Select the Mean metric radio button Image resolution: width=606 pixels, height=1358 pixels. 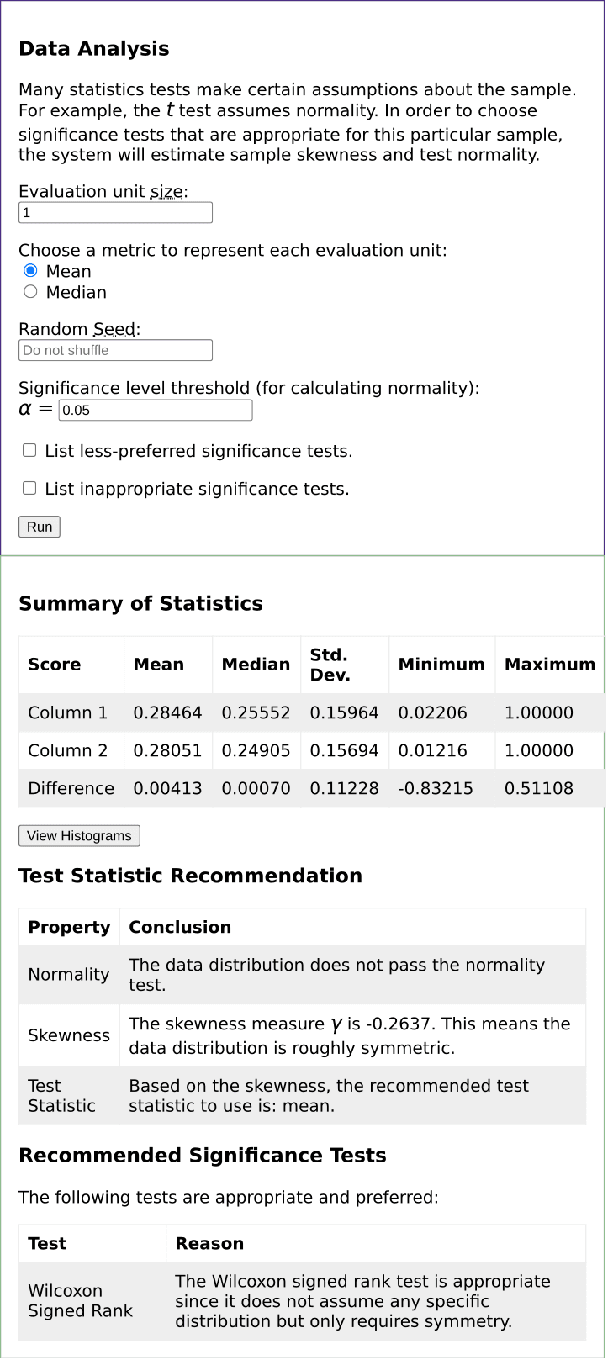pos(30,271)
